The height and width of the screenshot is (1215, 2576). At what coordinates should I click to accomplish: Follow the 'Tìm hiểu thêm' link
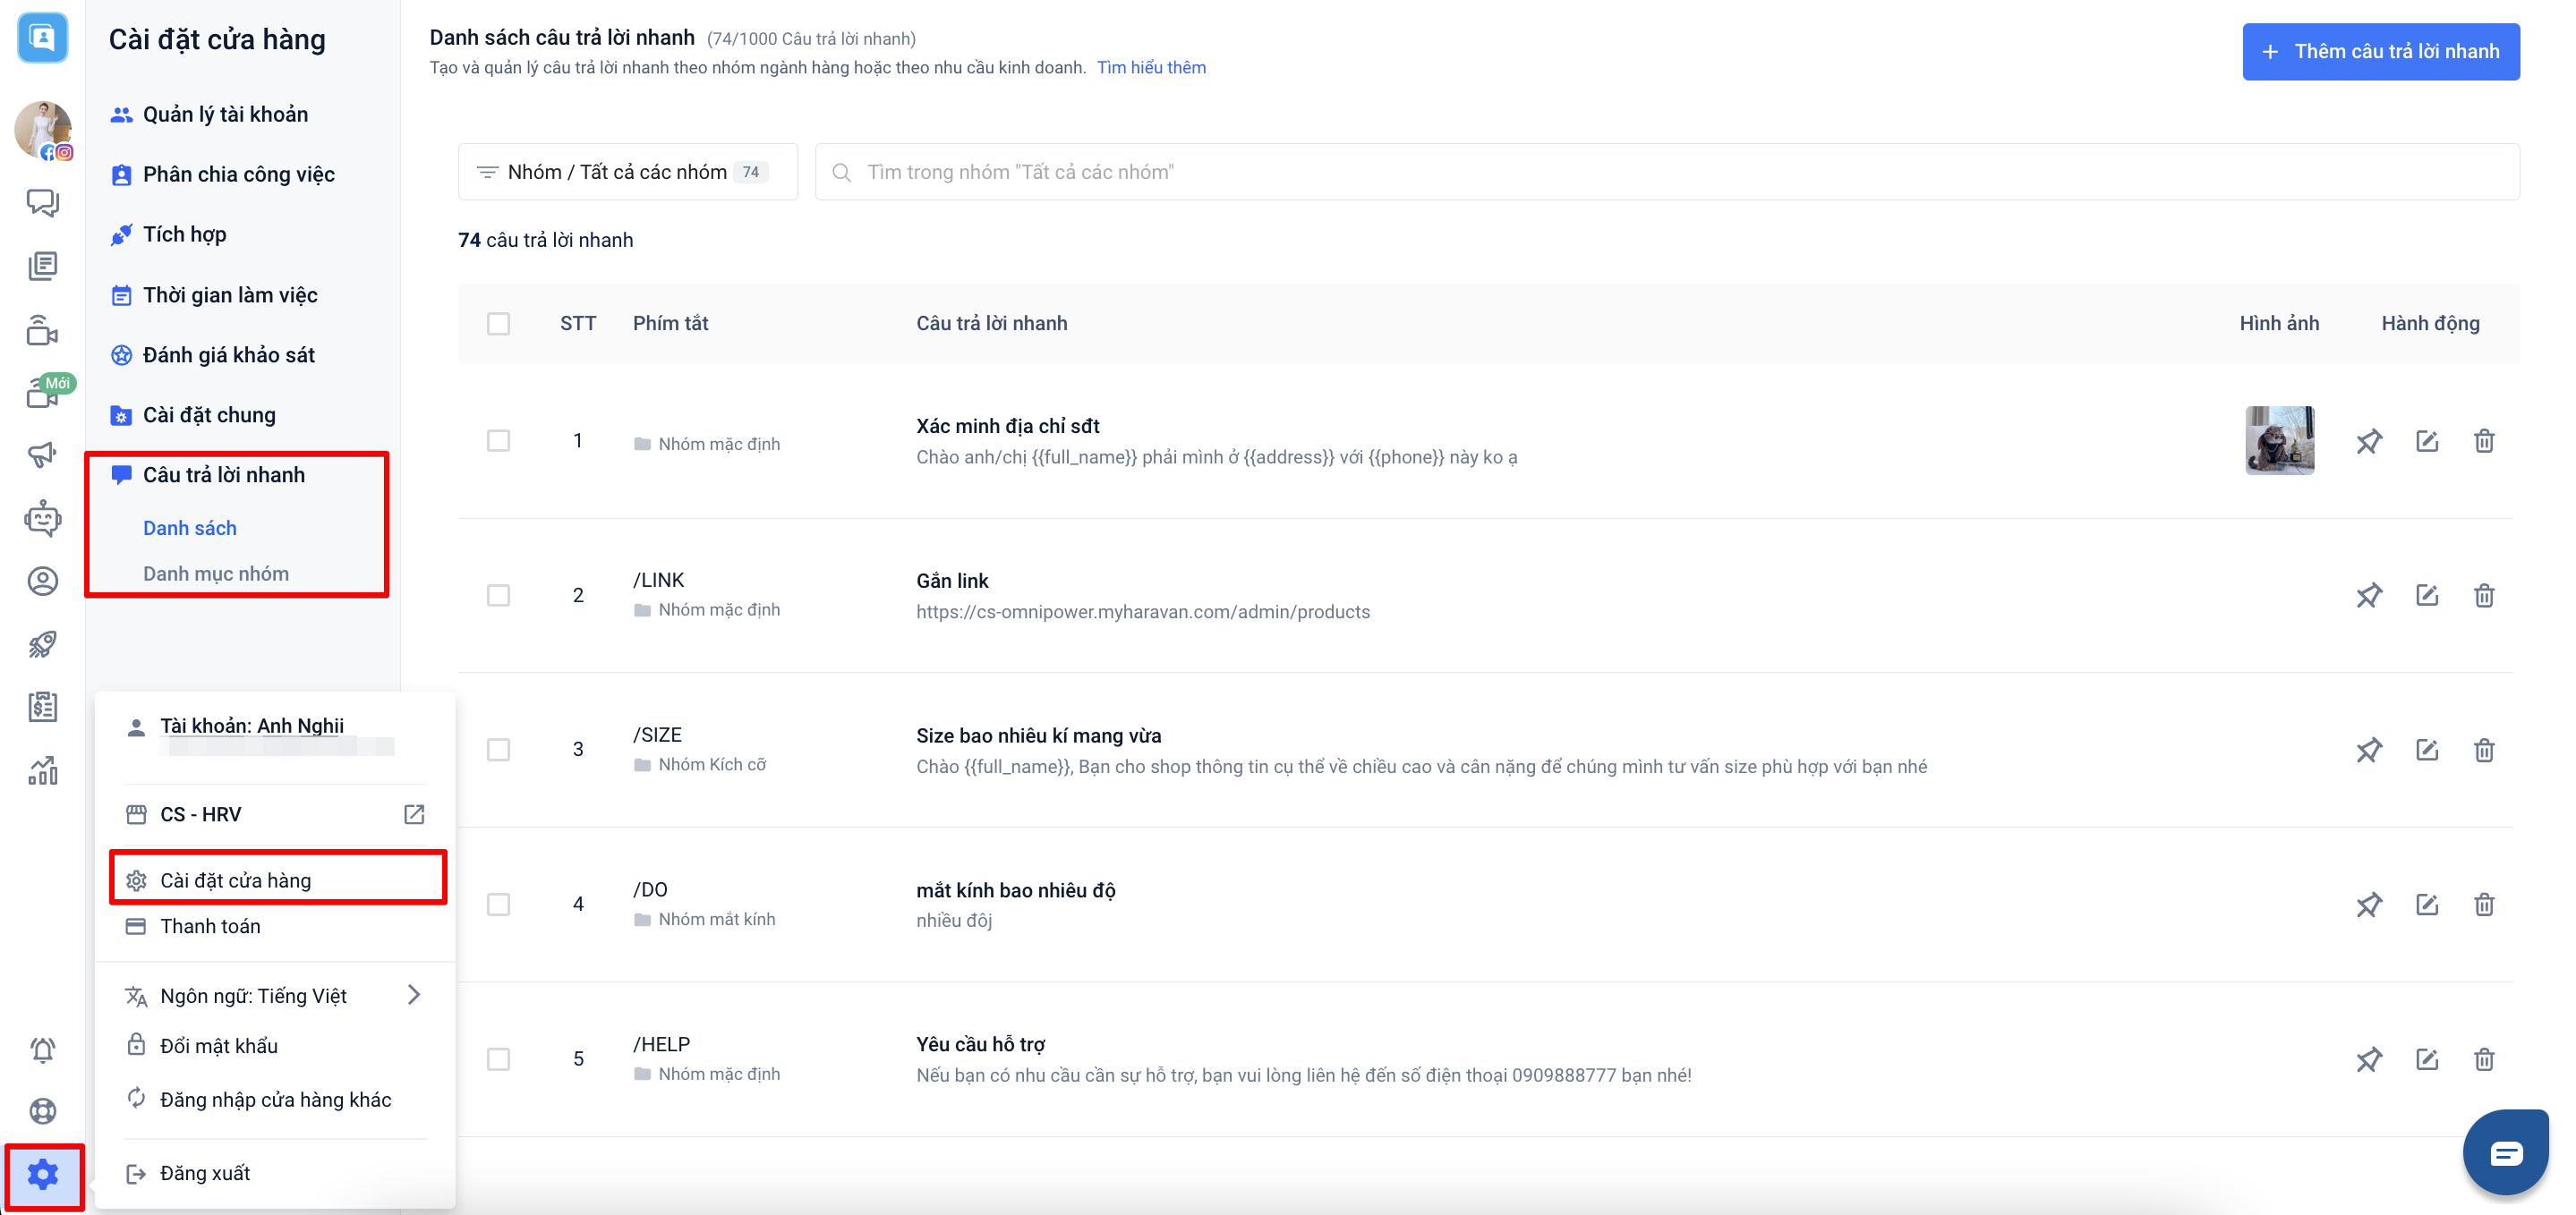coord(1151,67)
